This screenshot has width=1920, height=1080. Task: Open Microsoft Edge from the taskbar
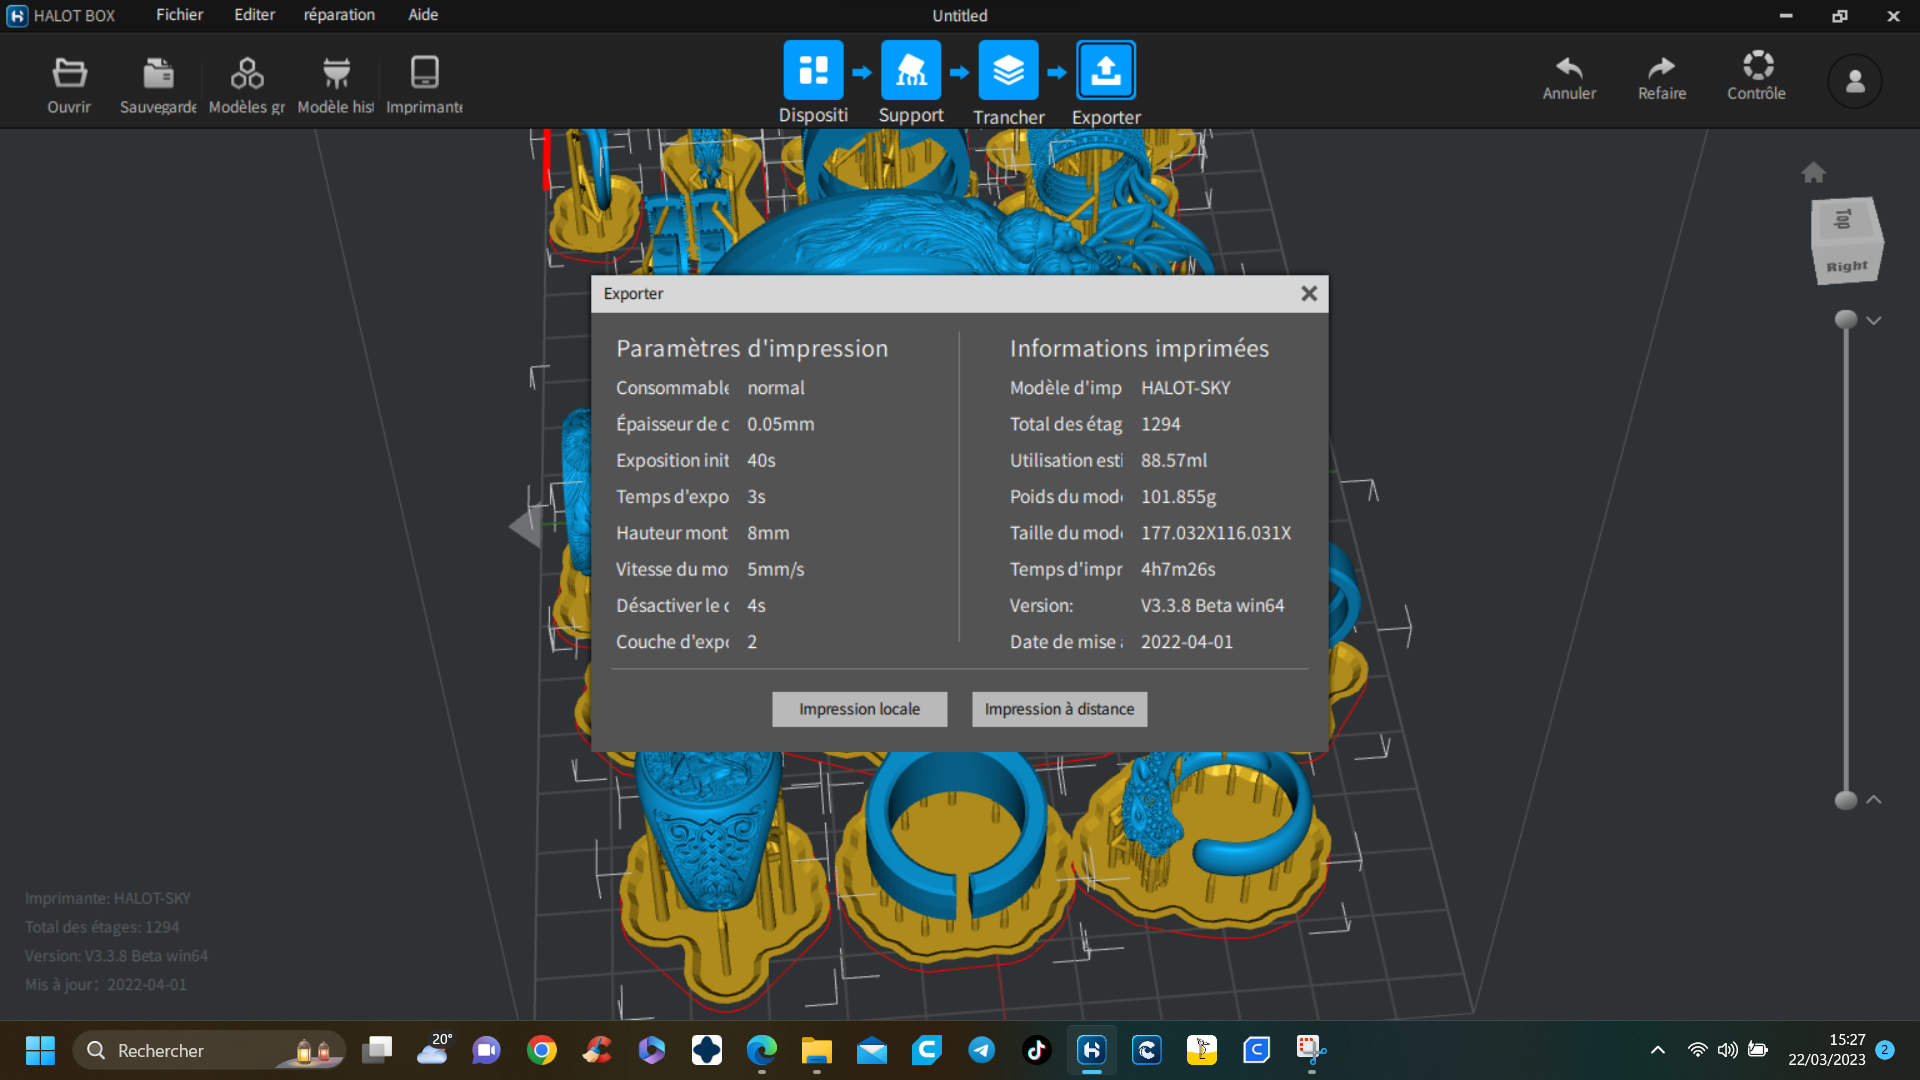tap(762, 1050)
